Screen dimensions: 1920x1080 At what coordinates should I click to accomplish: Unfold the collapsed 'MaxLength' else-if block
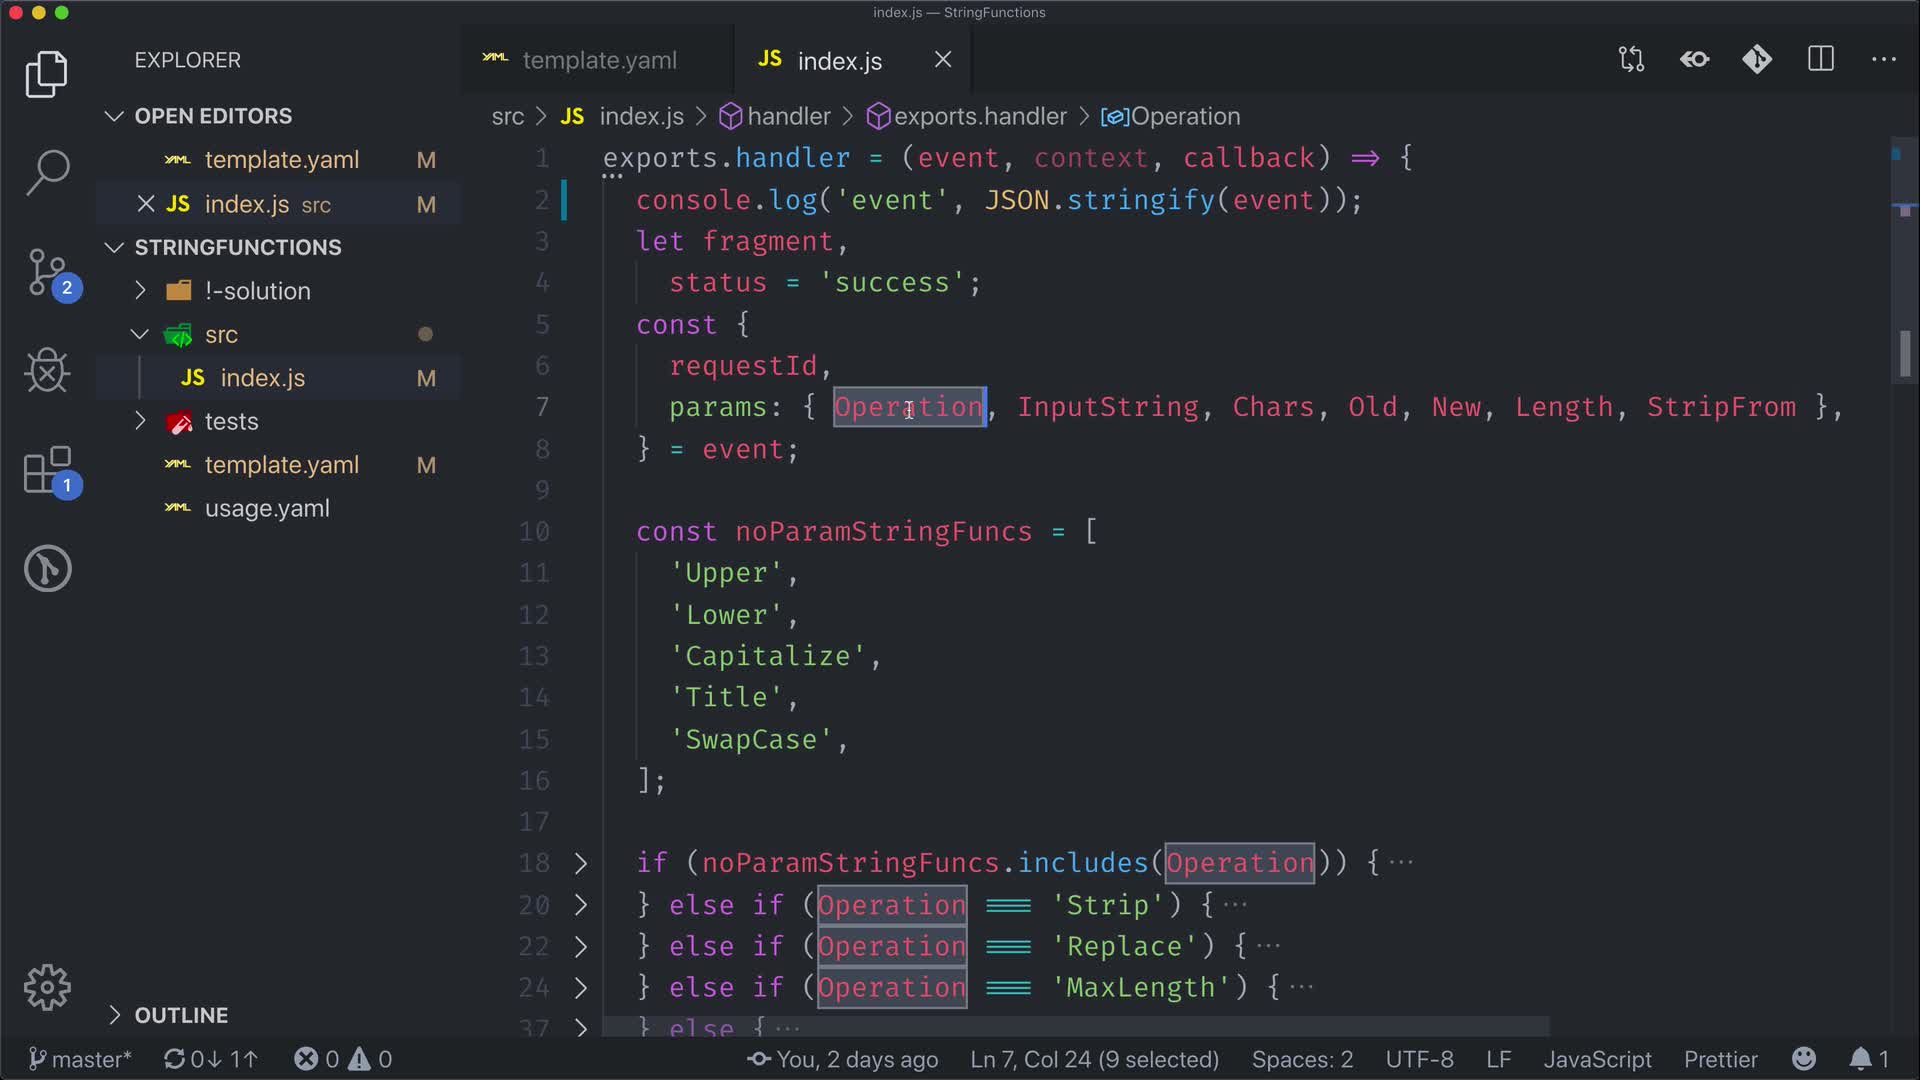pos(581,988)
